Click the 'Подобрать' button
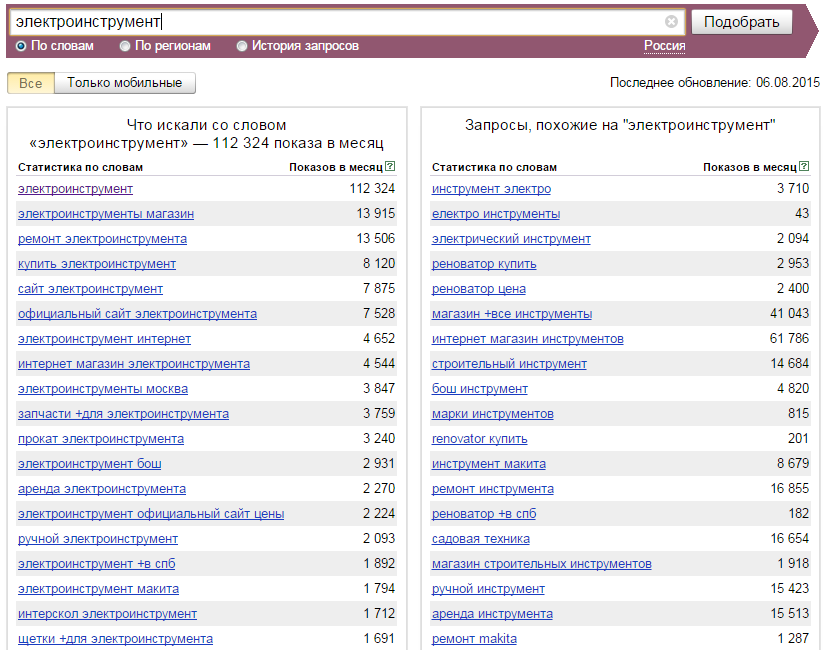Image resolution: width=837 pixels, height=650 pixels. pyautogui.click(x=741, y=22)
